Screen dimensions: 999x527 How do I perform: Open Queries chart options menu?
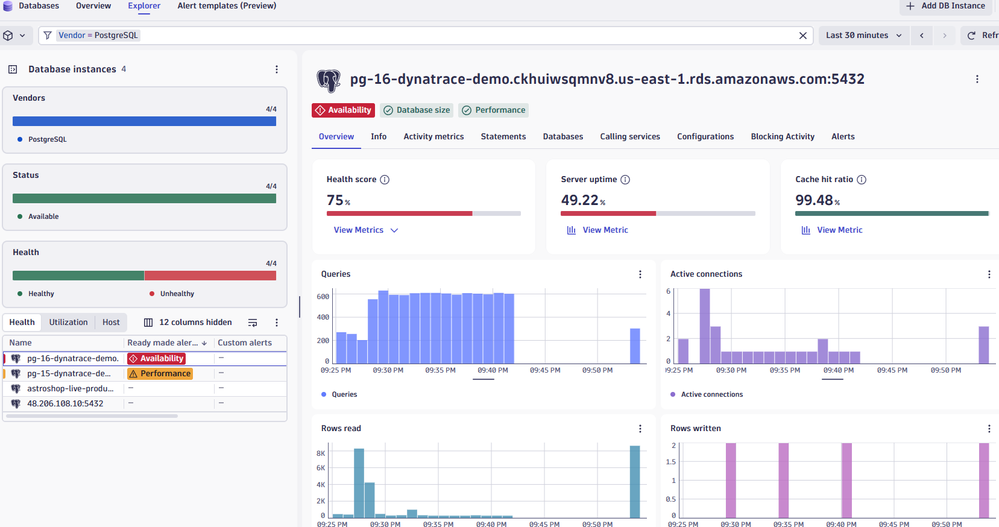click(x=640, y=274)
